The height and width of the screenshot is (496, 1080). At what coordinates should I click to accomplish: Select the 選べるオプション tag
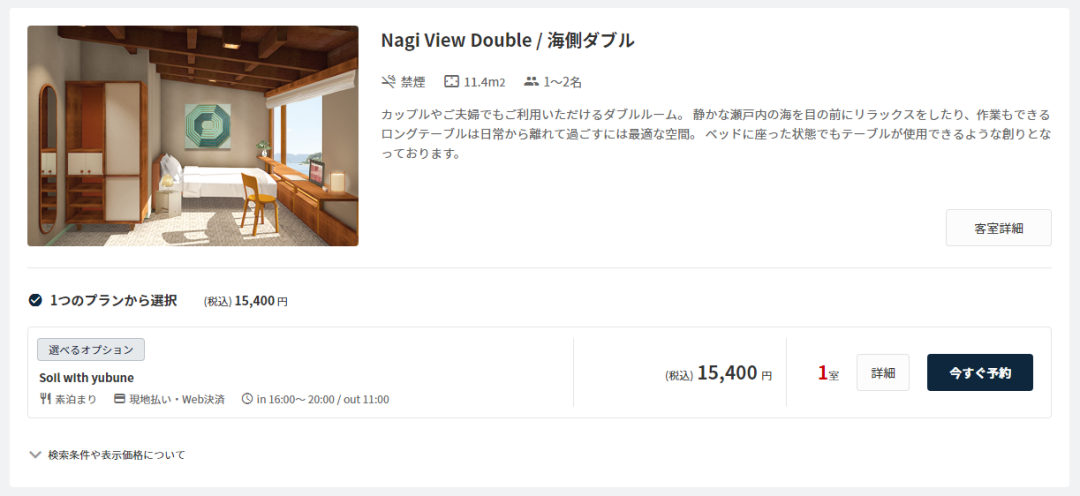pyautogui.click(x=91, y=350)
